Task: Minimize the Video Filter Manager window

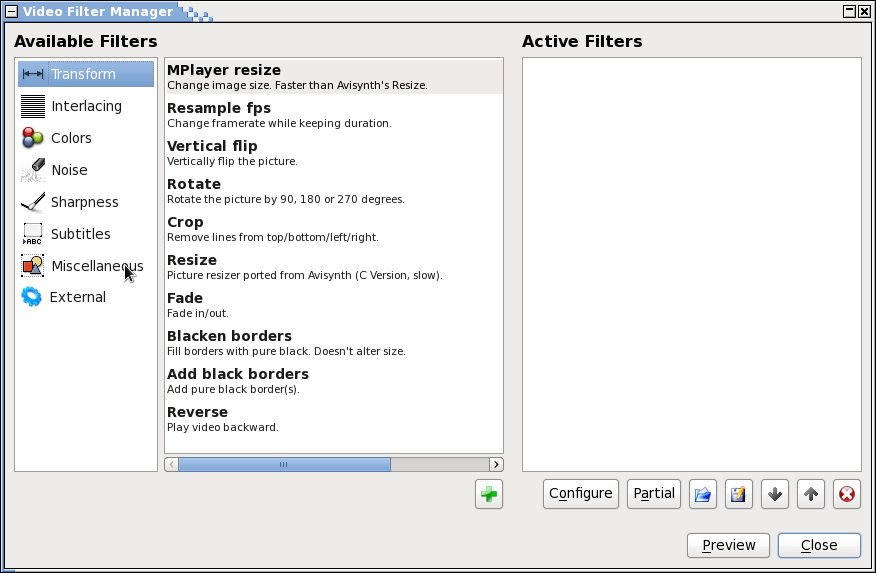Action: pyautogui.click(x=849, y=11)
